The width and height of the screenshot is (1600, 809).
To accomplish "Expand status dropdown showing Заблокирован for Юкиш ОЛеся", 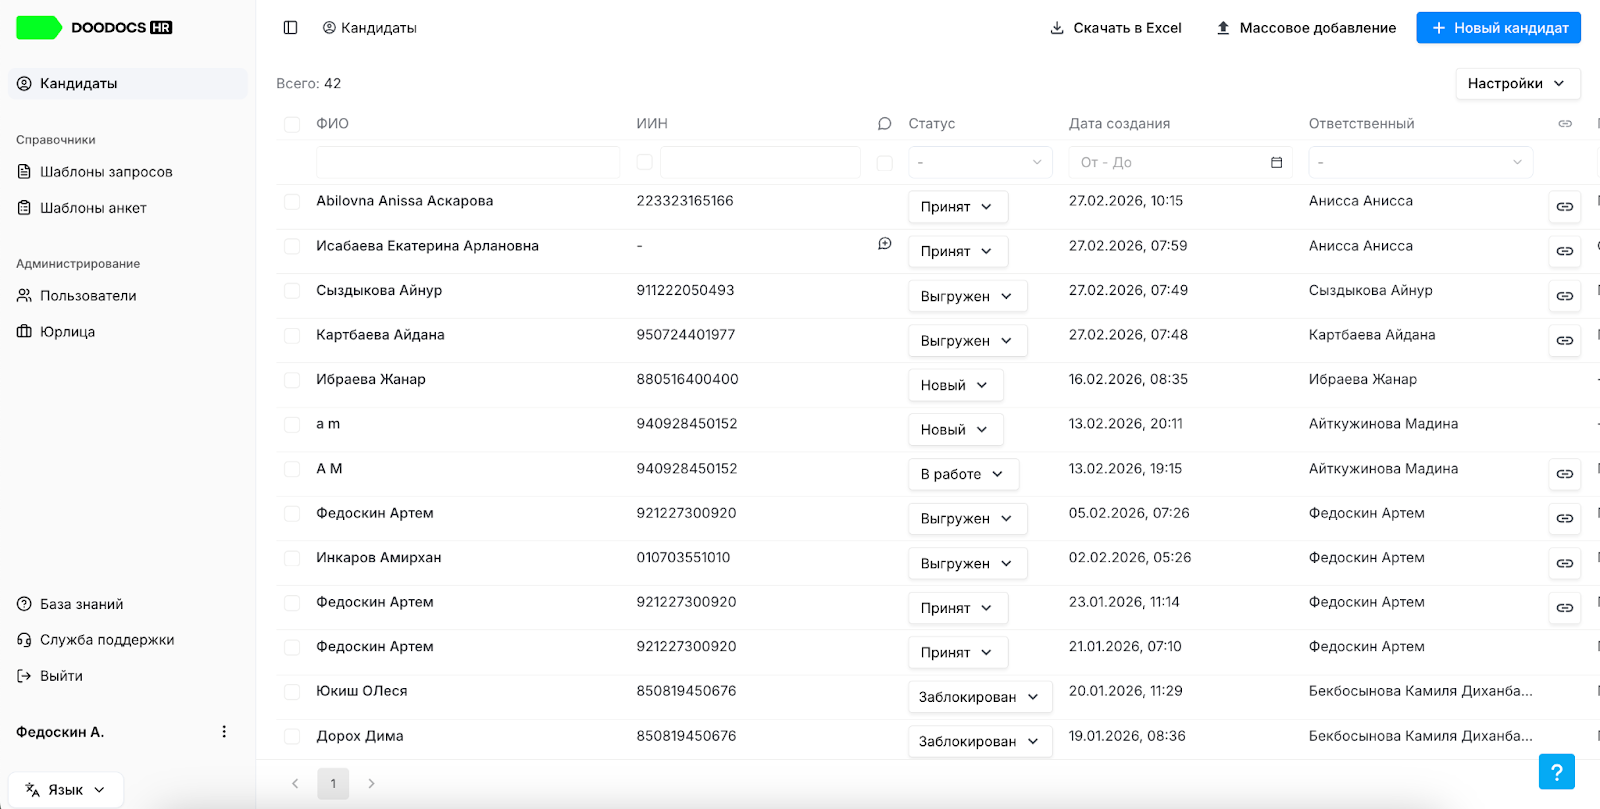I will (980, 697).
